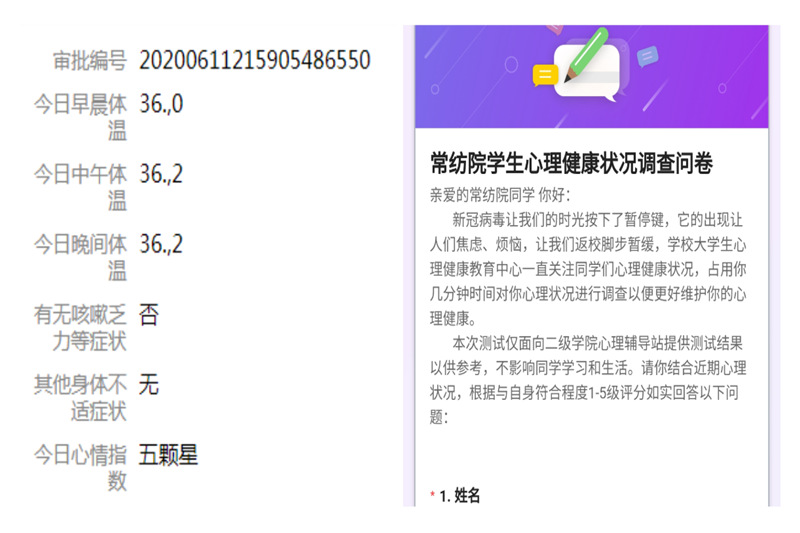The image size is (800, 533).
Task: Select the other discomfort answer 无
Action: point(149,384)
